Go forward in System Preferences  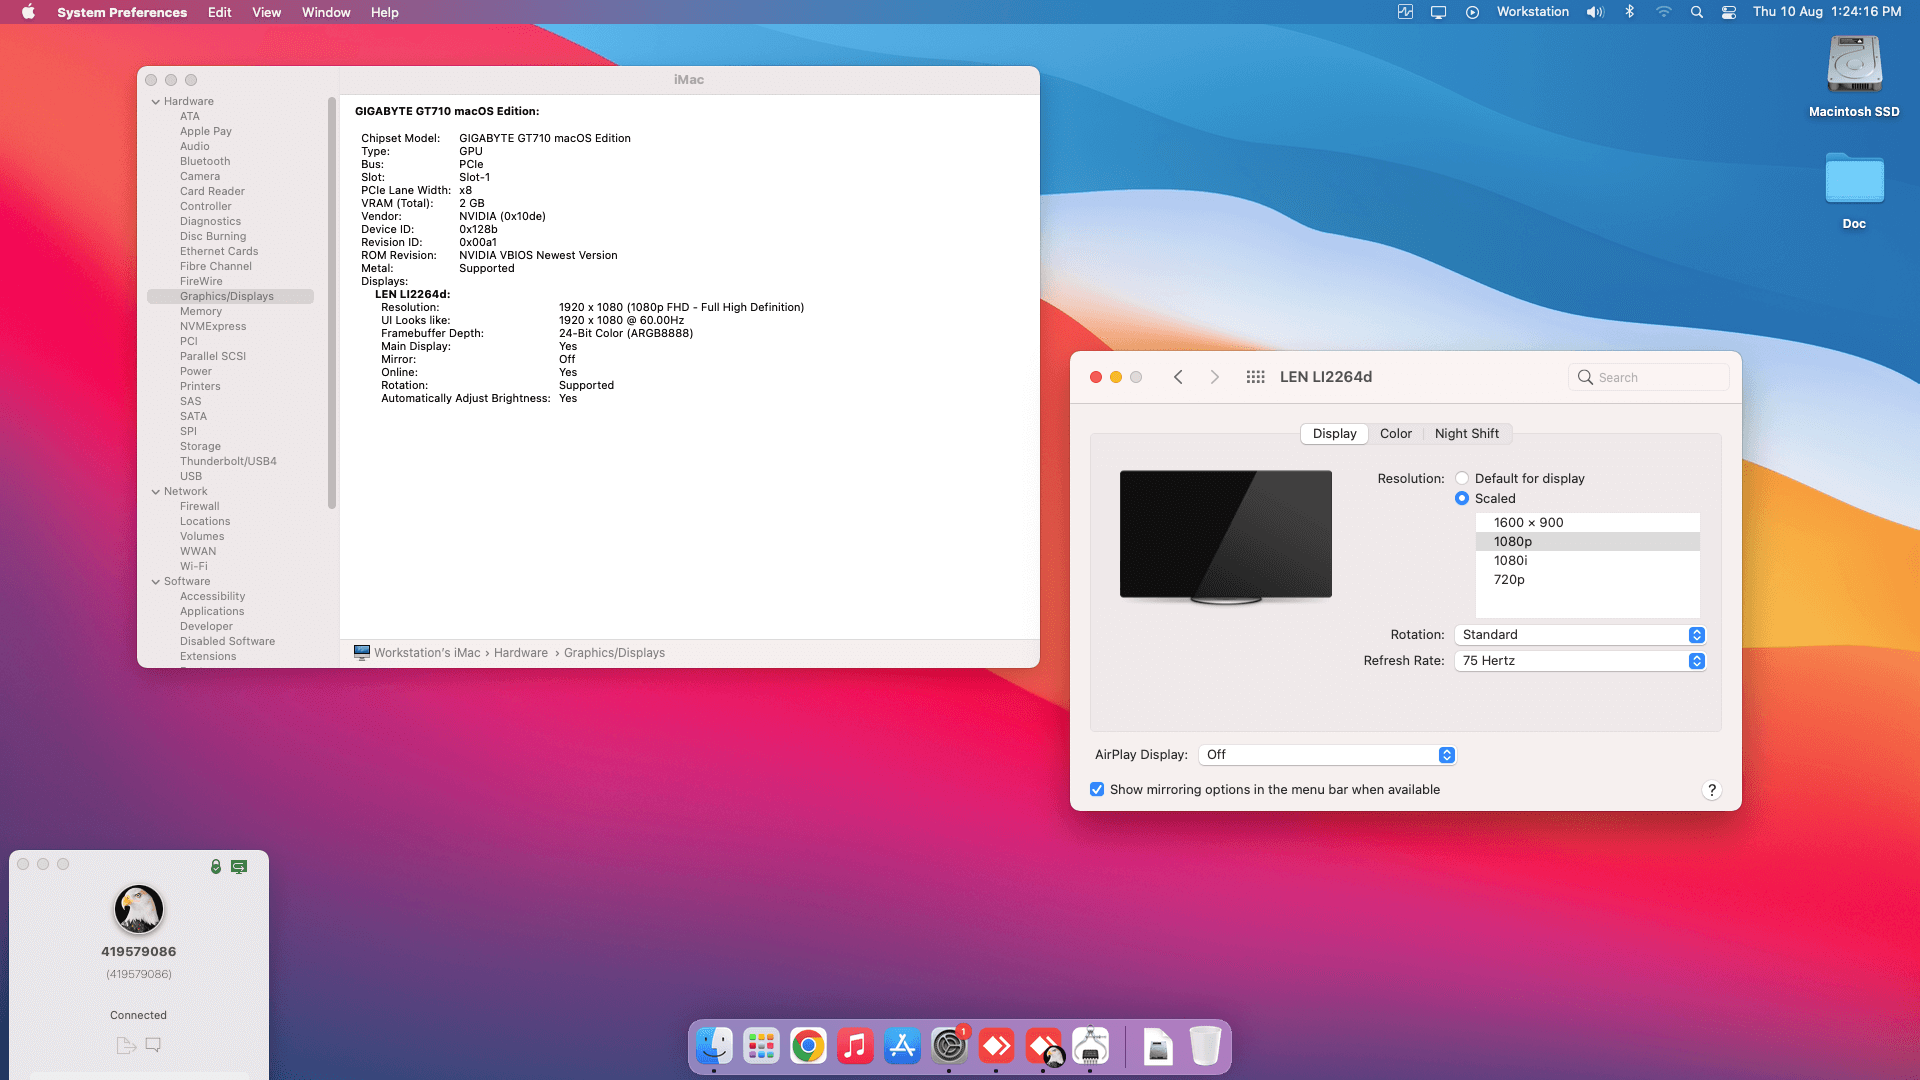[x=1214, y=377]
